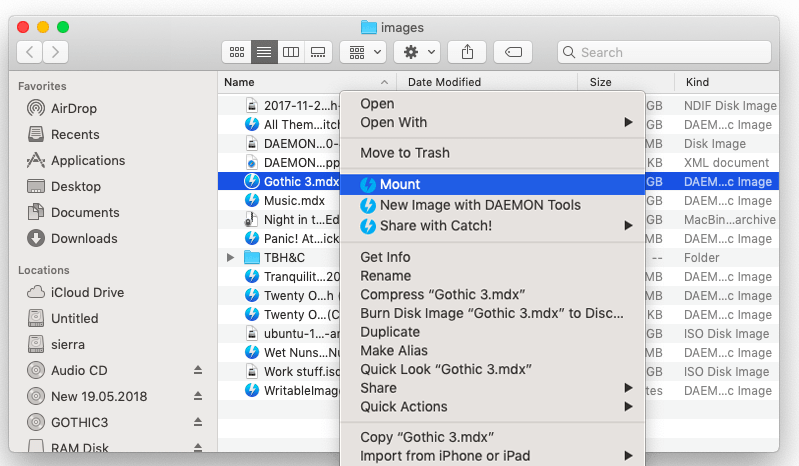Click the Search field
Image resolution: width=799 pixels, height=466 pixels.
(664, 52)
